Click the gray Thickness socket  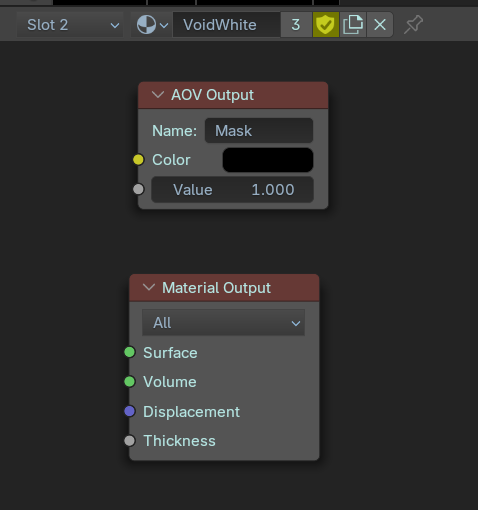(130, 441)
